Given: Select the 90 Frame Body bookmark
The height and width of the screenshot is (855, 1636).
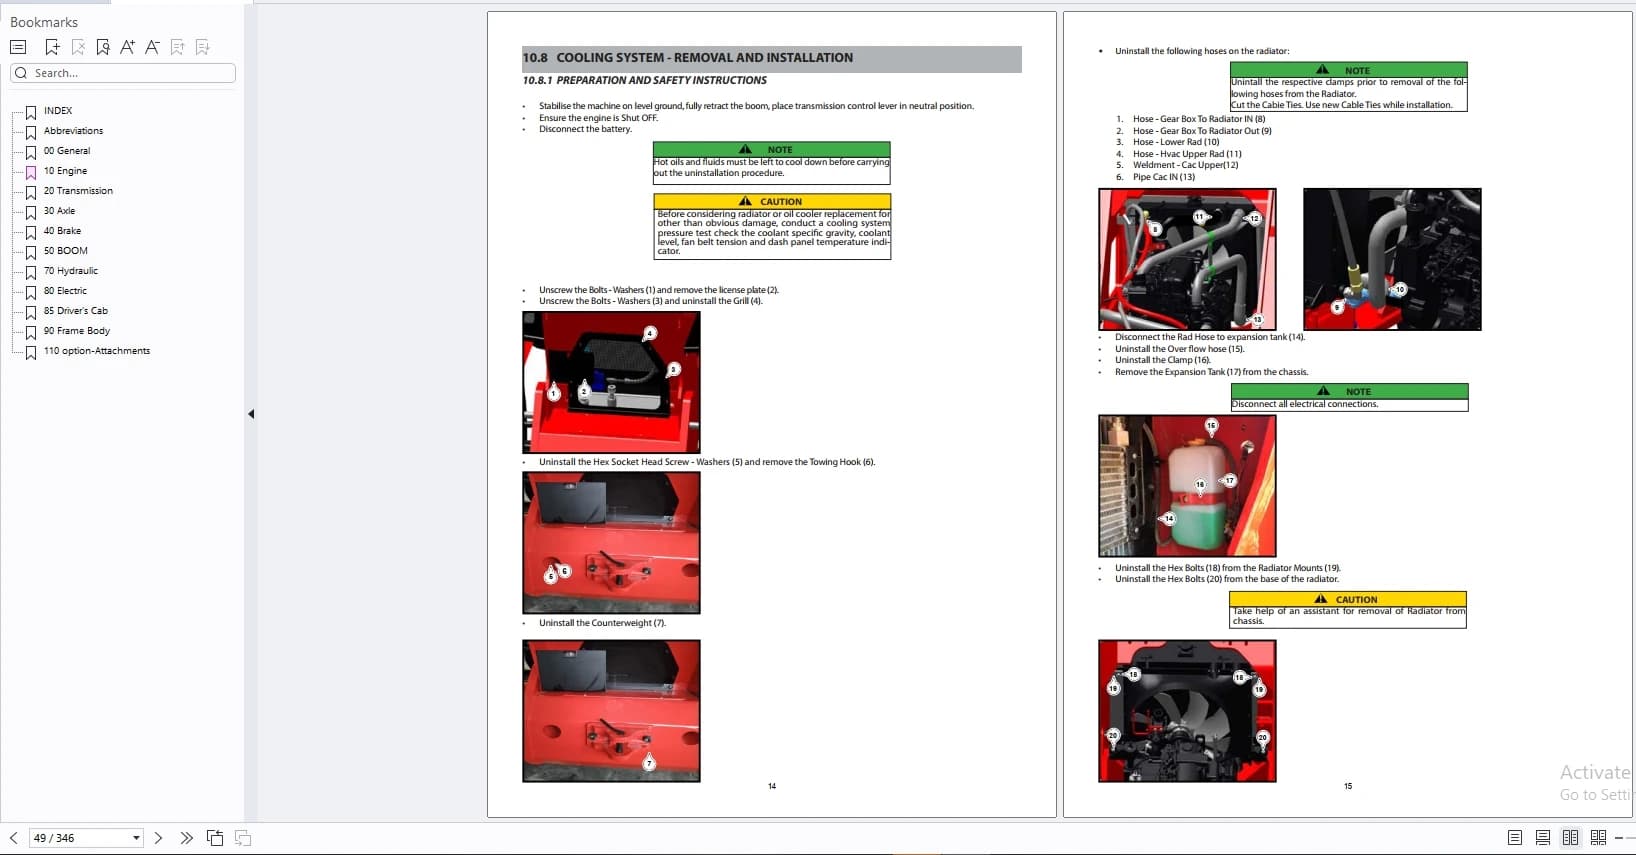Looking at the screenshot, I should 77,331.
